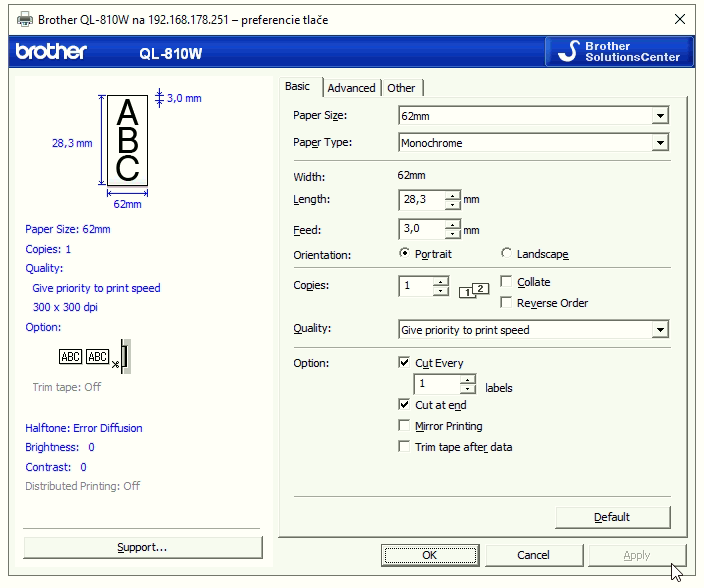704x588 pixels.
Task: Decrease the Cut Every labels count
Action: [468, 389]
